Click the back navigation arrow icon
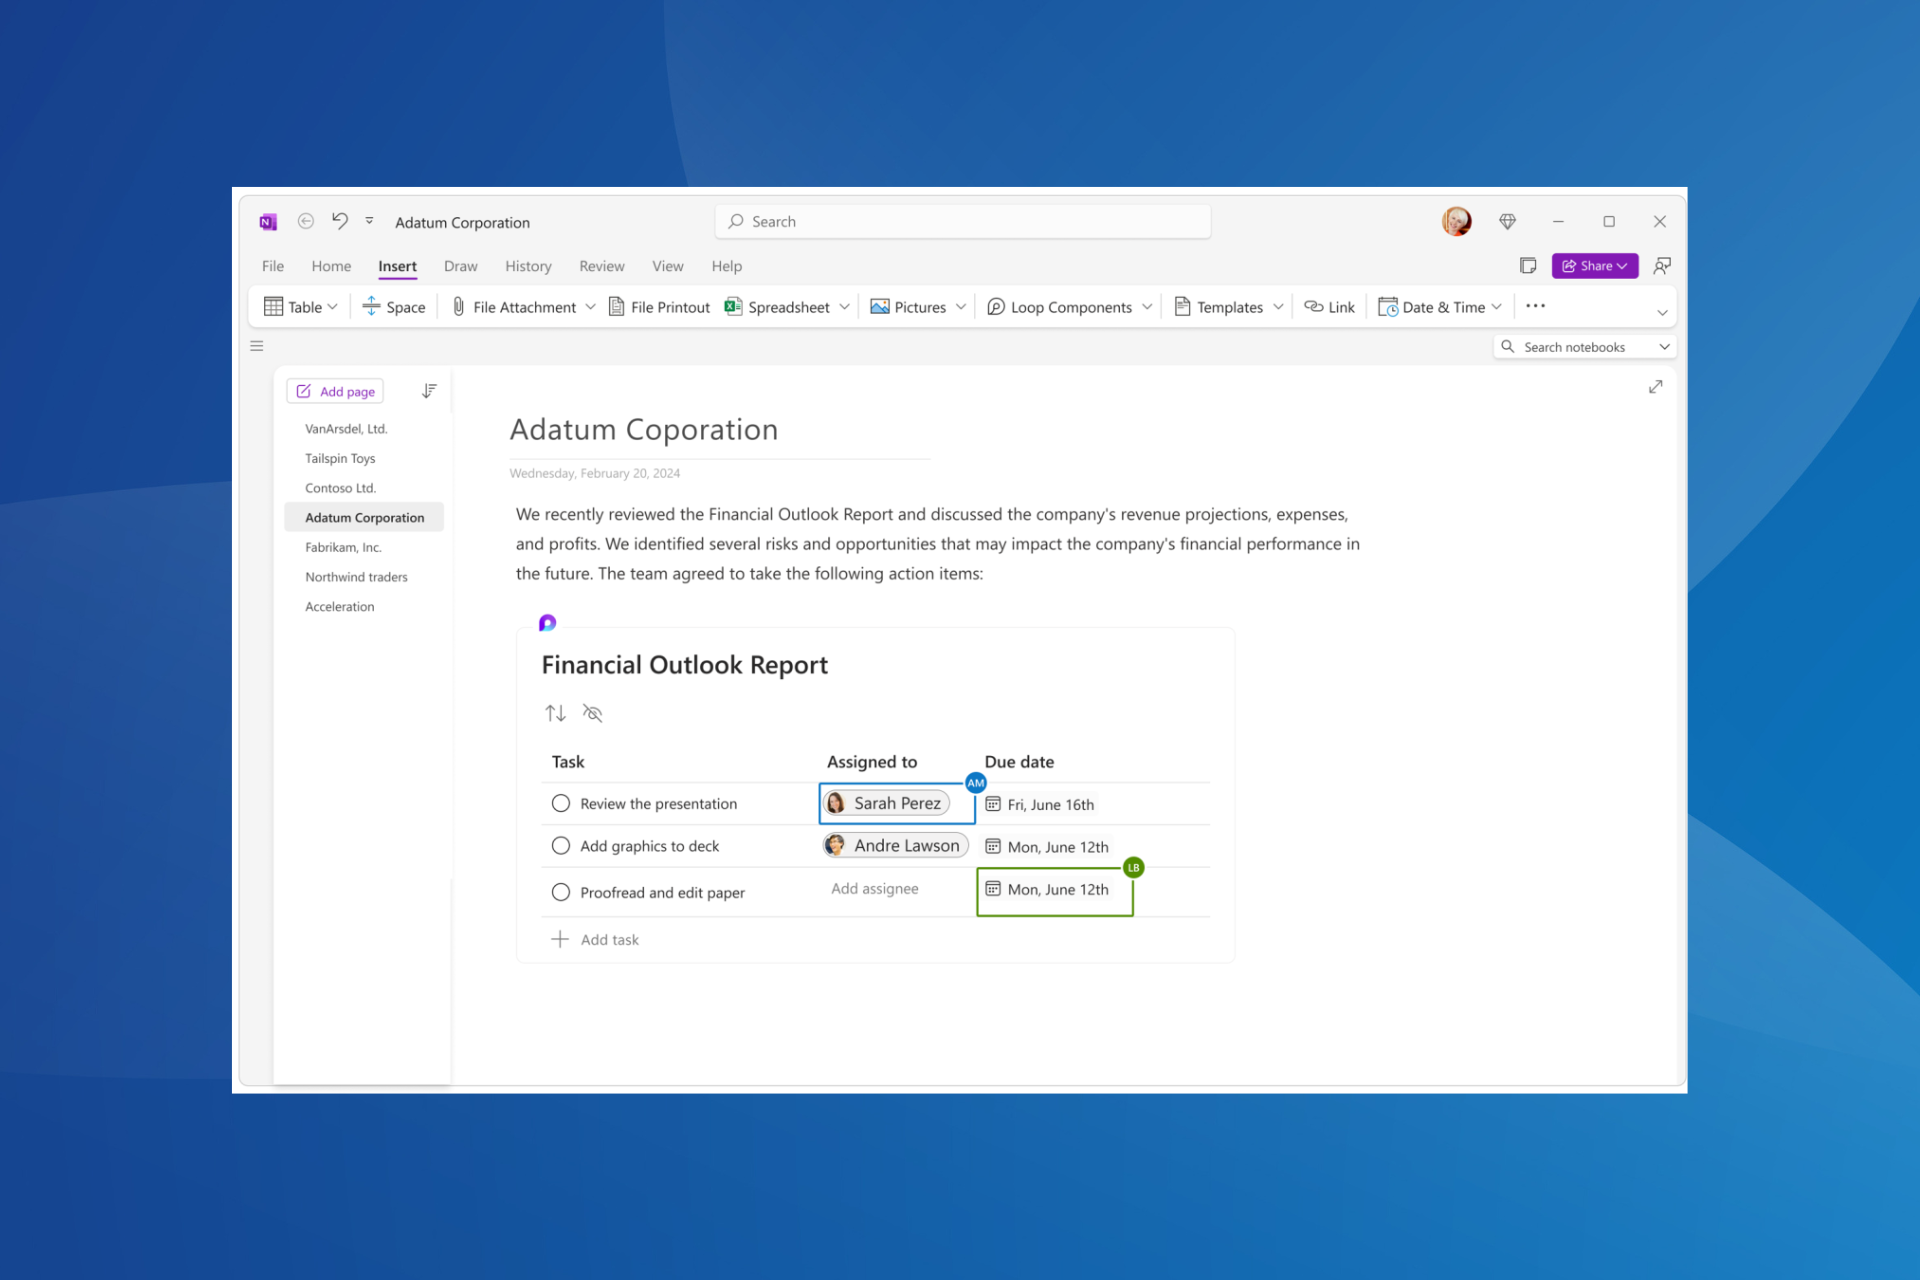This screenshot has width=1920, height=1280. point(306,221)
